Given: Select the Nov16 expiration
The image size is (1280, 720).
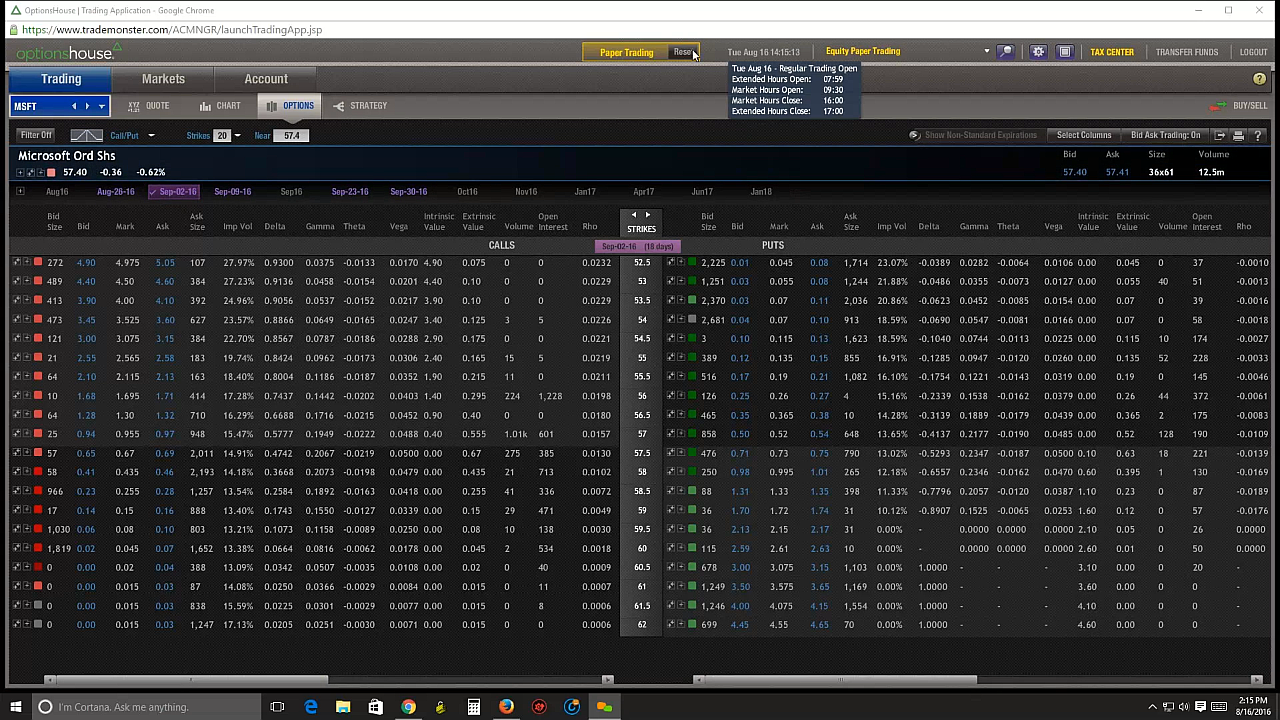Looking at the screenshot, I should (526, 192).
